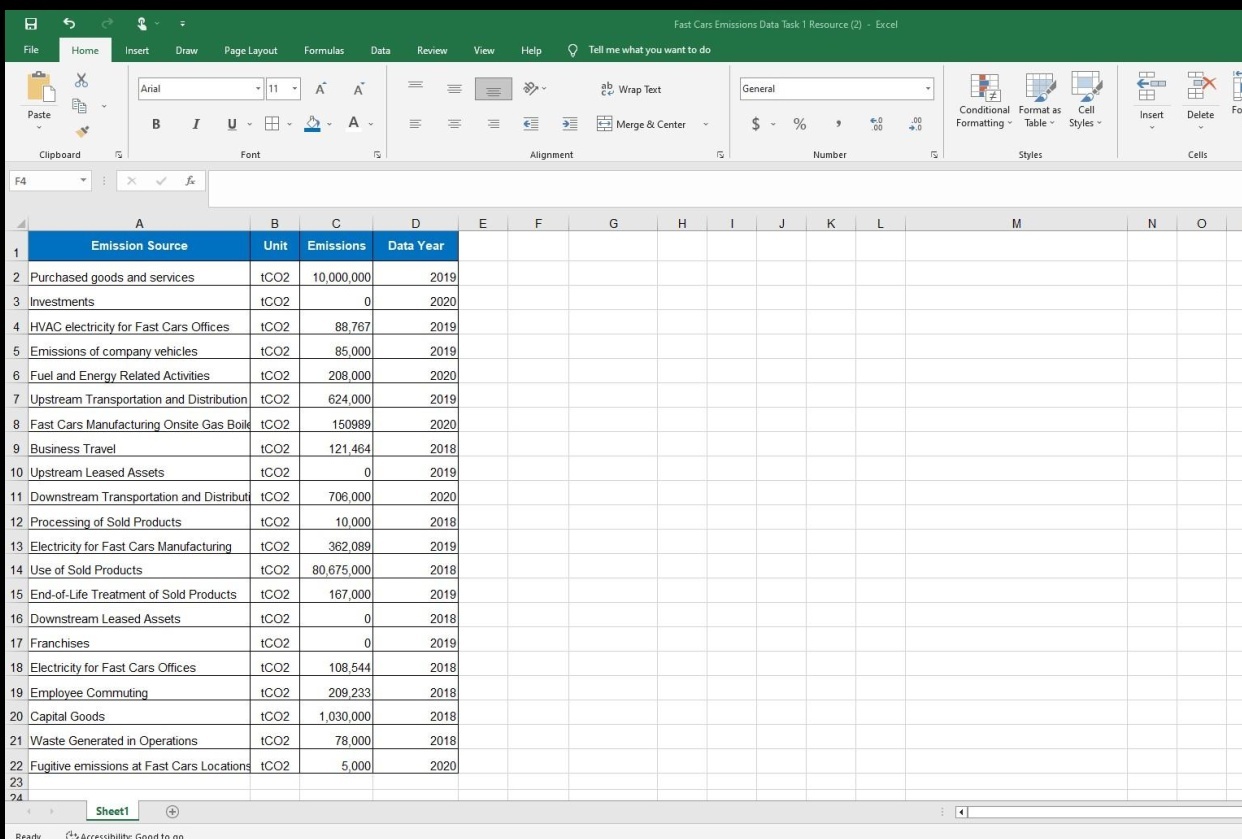This screenshot has height=839, width=1242.
Task: Click the Merge & Center button
Action: [642, 124]
